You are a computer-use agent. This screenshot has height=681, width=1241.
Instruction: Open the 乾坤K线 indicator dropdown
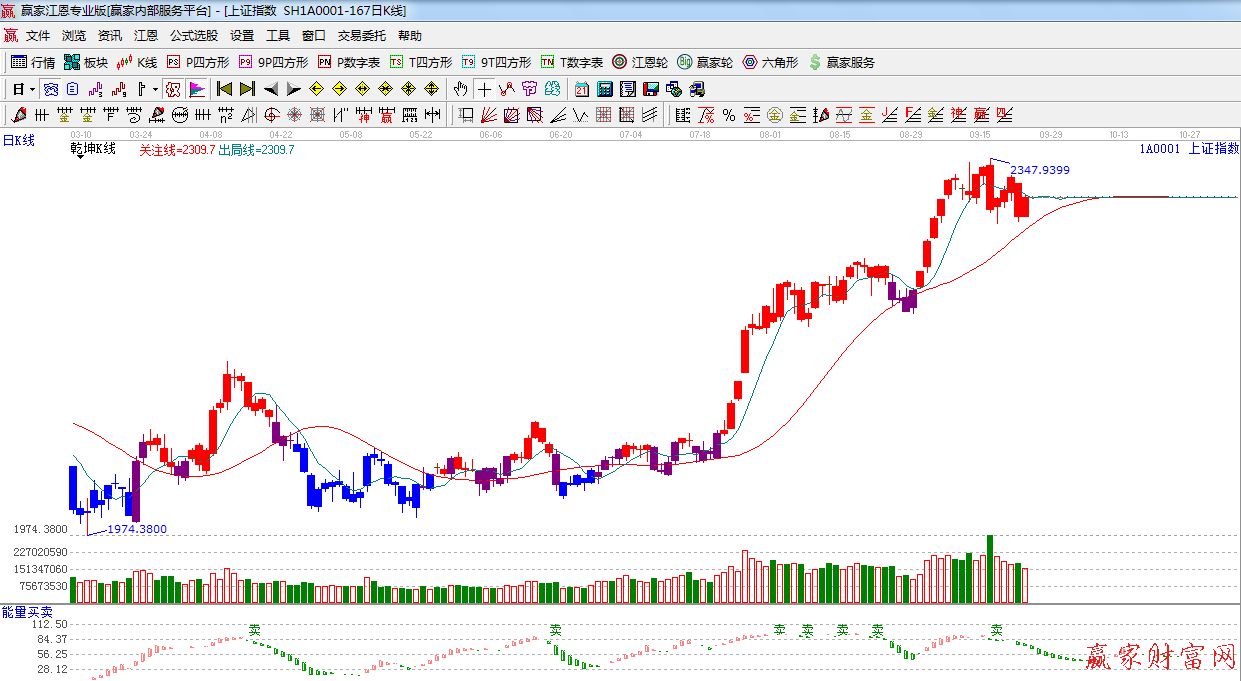click(92, 150)
